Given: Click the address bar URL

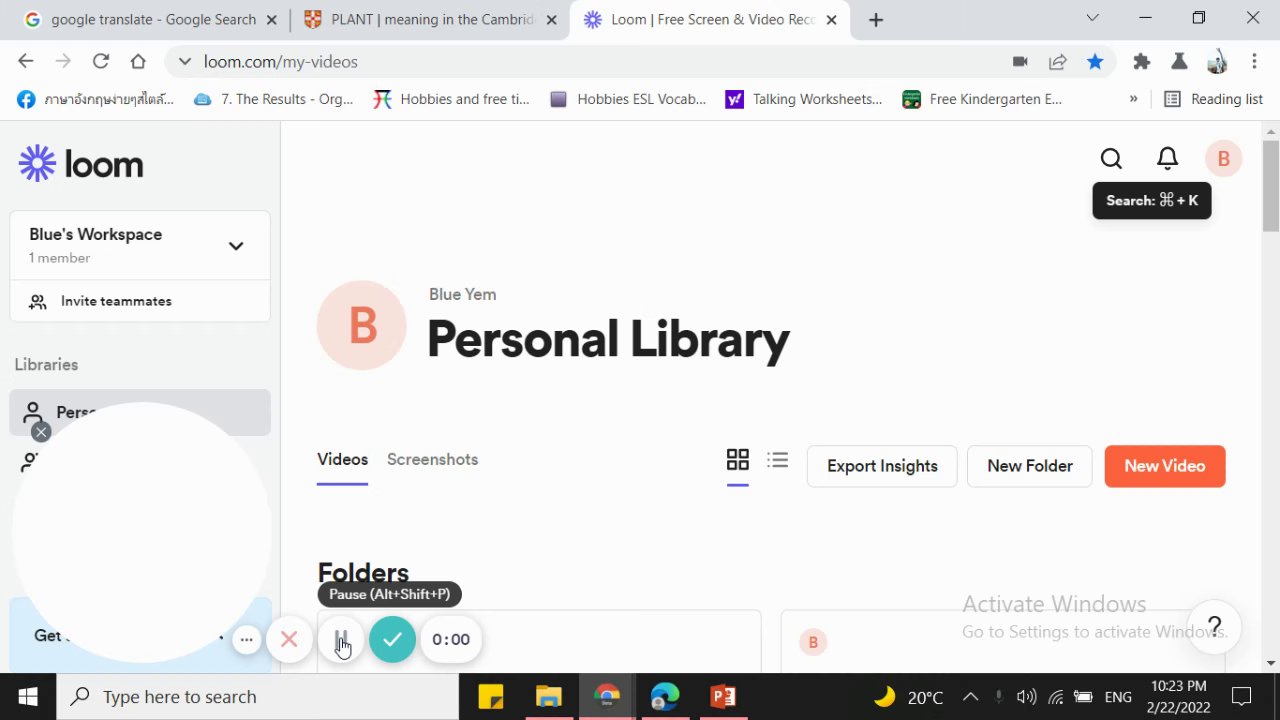Looking at the screenshot, I should click(280, 62).
